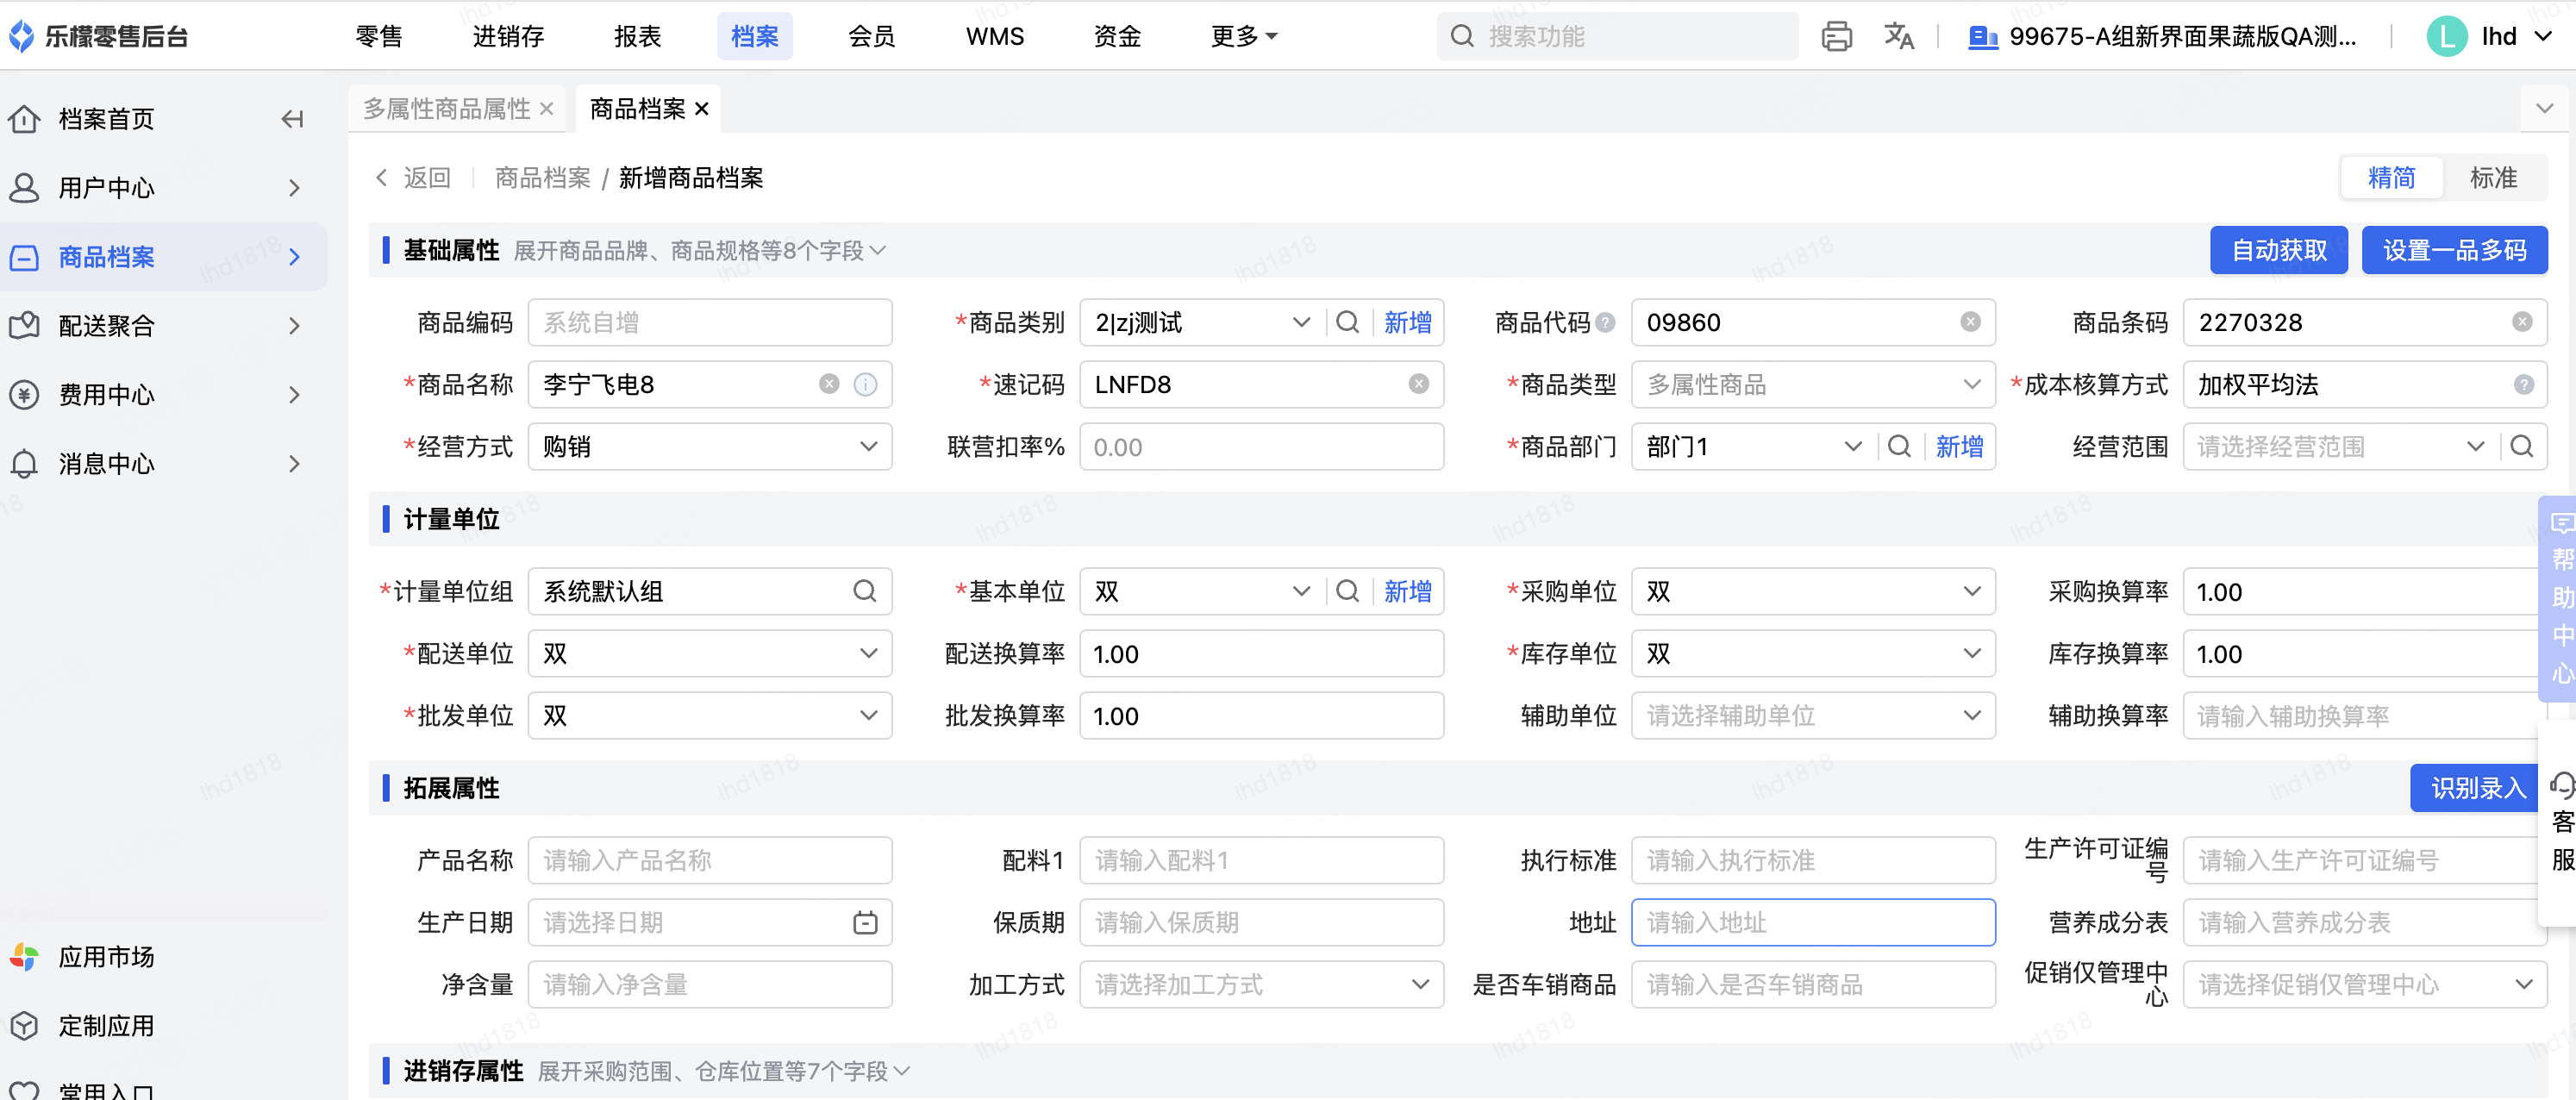2576x1100 pixels.
Task: Click search icon next to 商品类别
Action: point(1347,322)
